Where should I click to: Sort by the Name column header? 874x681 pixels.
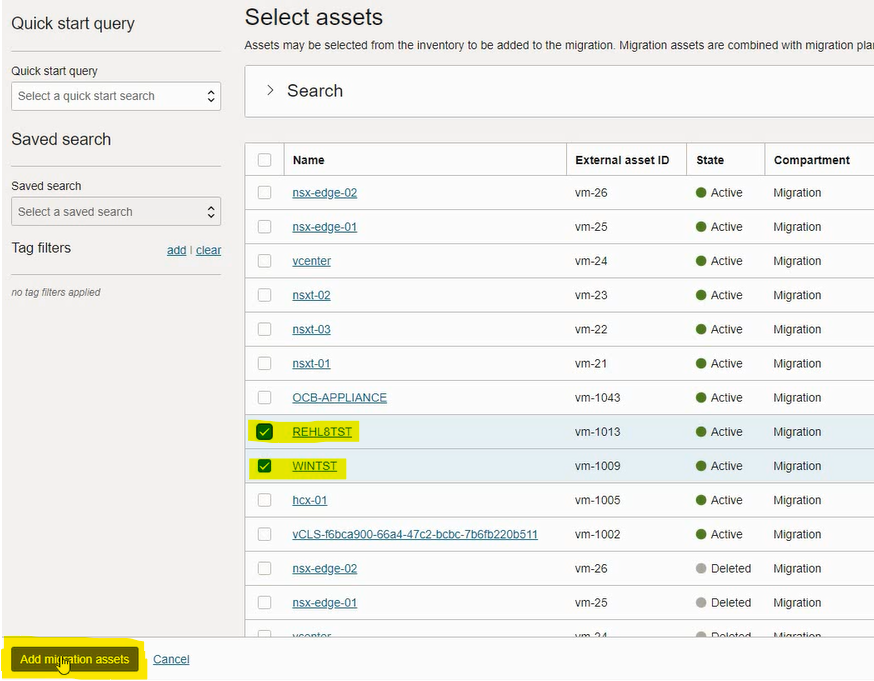(x=308, y=160)
